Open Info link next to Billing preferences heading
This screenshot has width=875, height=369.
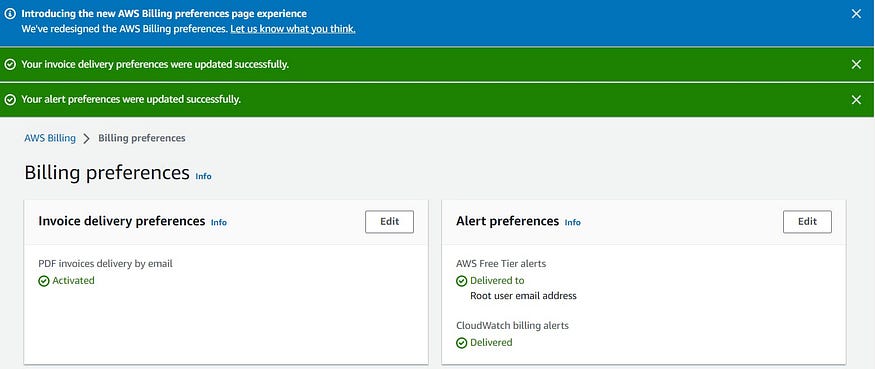[x=203, y=176]
